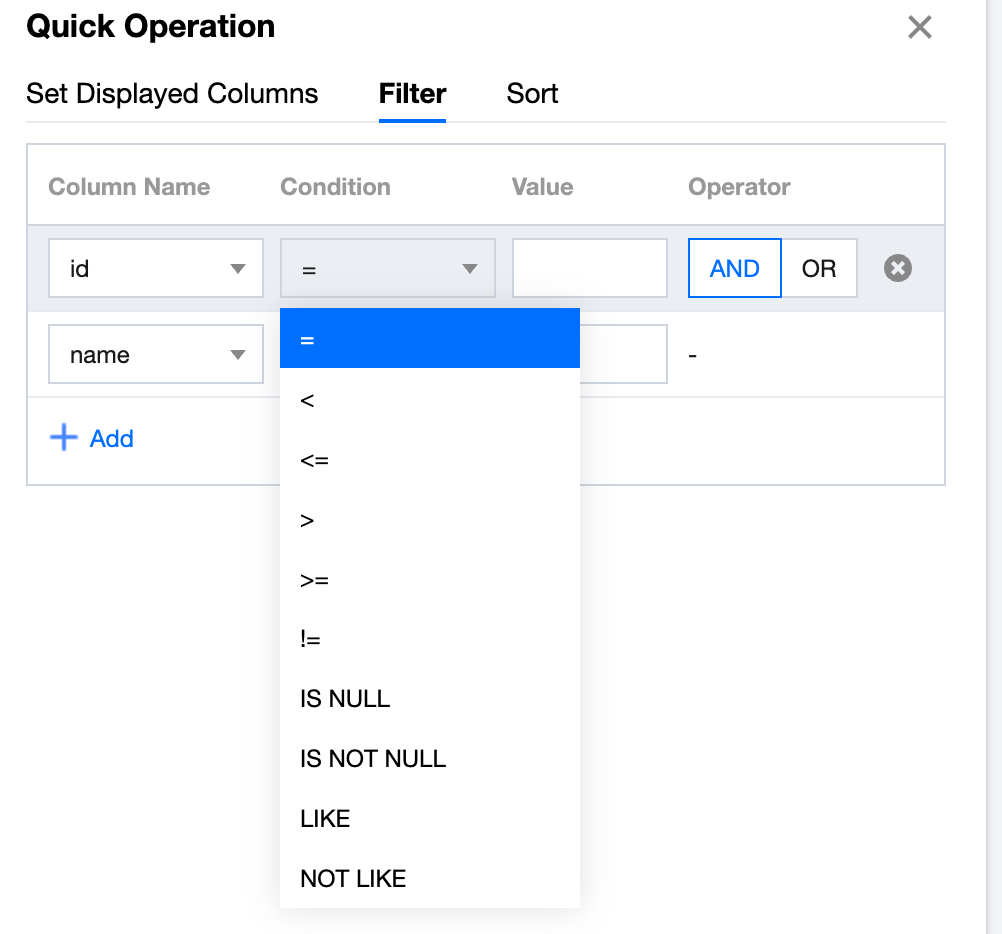Screen dimensions: 1002x934
Task: Select OR operator for id row
Action: coord(819,268)
